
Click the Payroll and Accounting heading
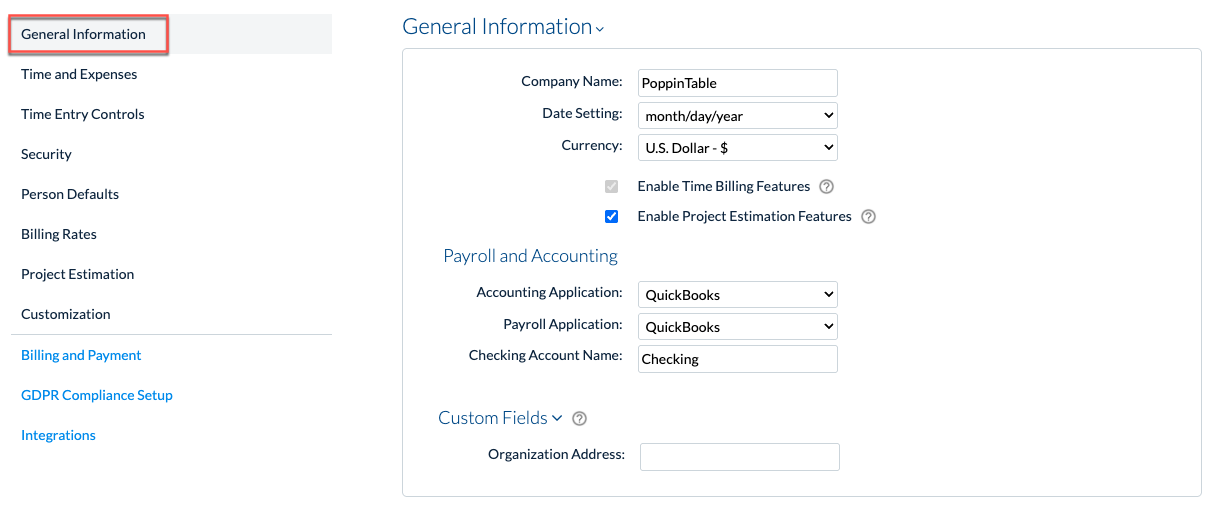530,256
